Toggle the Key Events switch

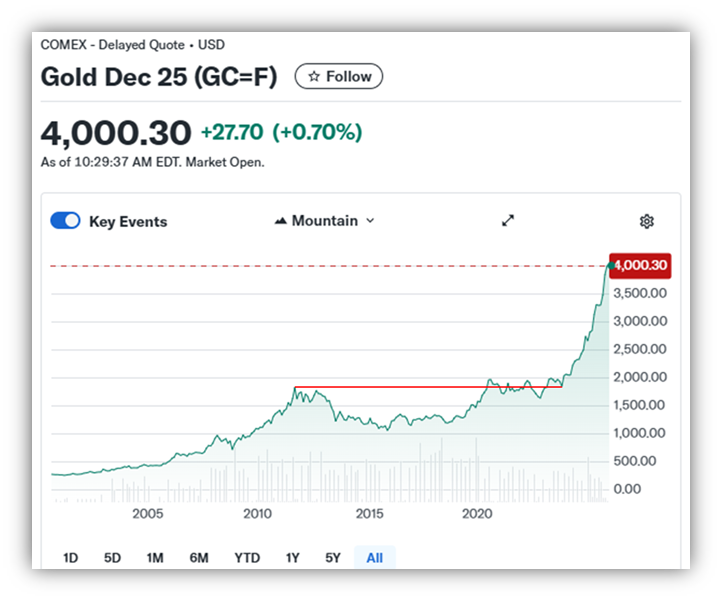pyautogui.click(x=66, y=221)
